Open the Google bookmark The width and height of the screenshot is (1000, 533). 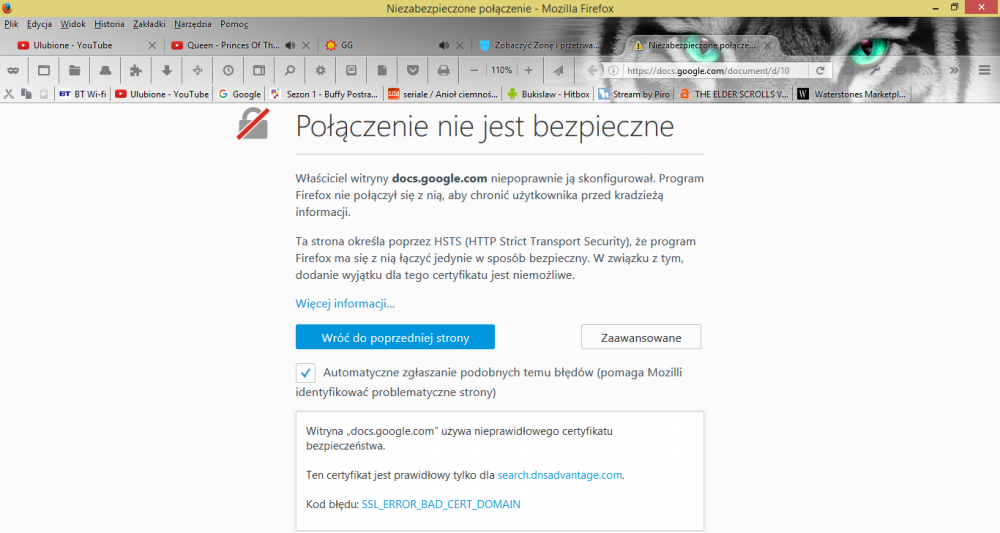[239, 94]
